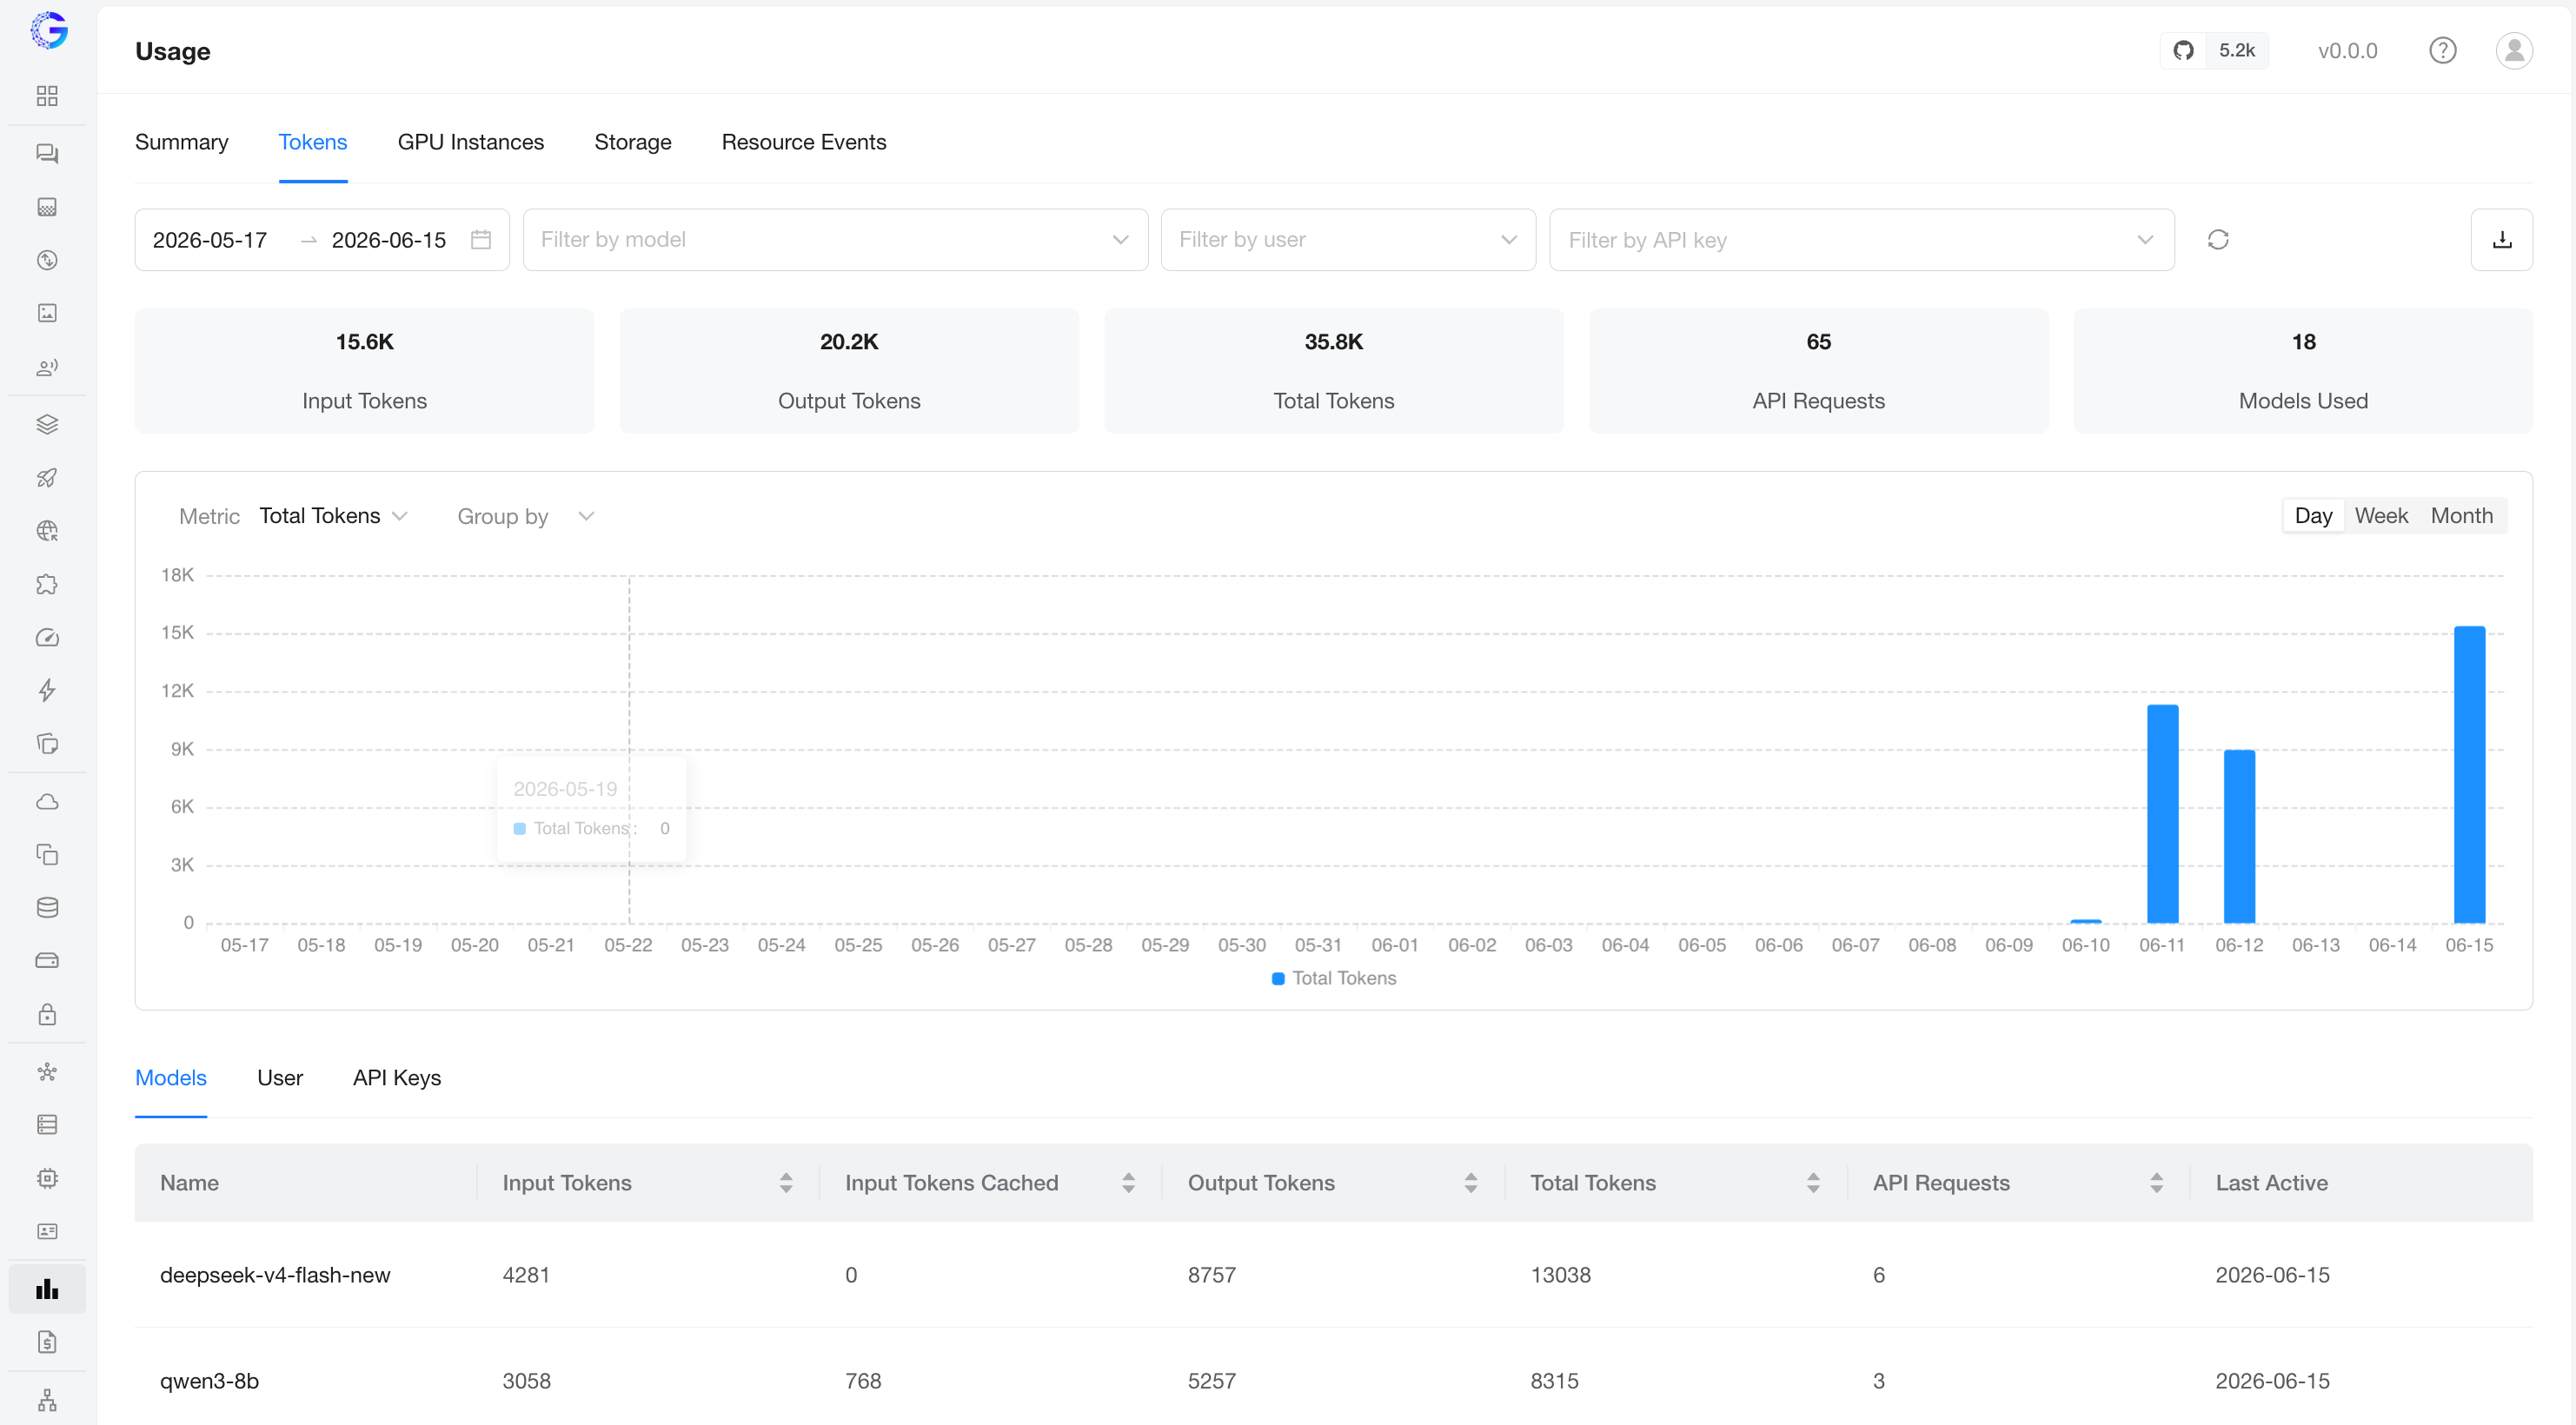Image resolution: width=2576 pixels, height=1425 pixels.
Task: Open the GitHub repository icon
Action: tap(2183, 50)
